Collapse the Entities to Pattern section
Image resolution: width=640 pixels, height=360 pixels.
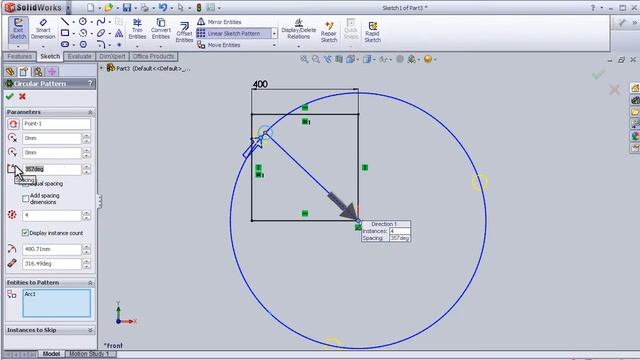click(90, 282)
